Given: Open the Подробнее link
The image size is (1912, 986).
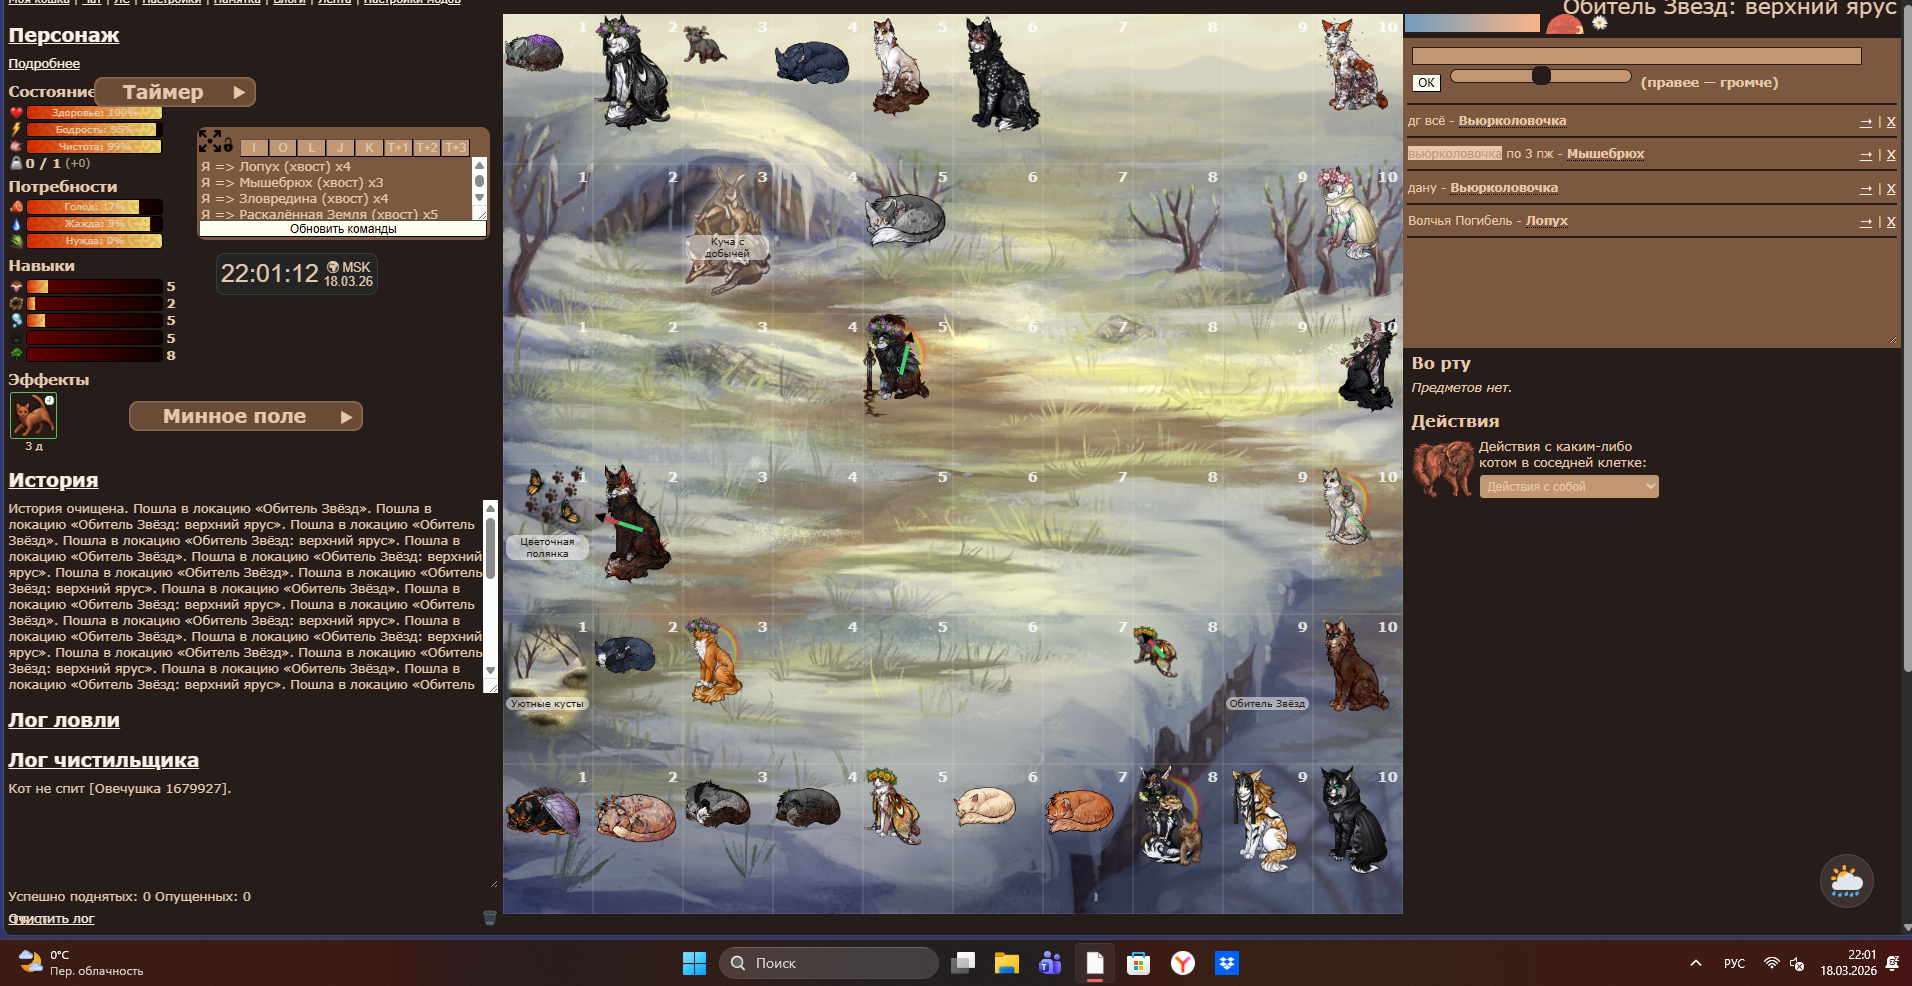Looking at the screenshot, I should pyautogui.click(x=44, y=63).
